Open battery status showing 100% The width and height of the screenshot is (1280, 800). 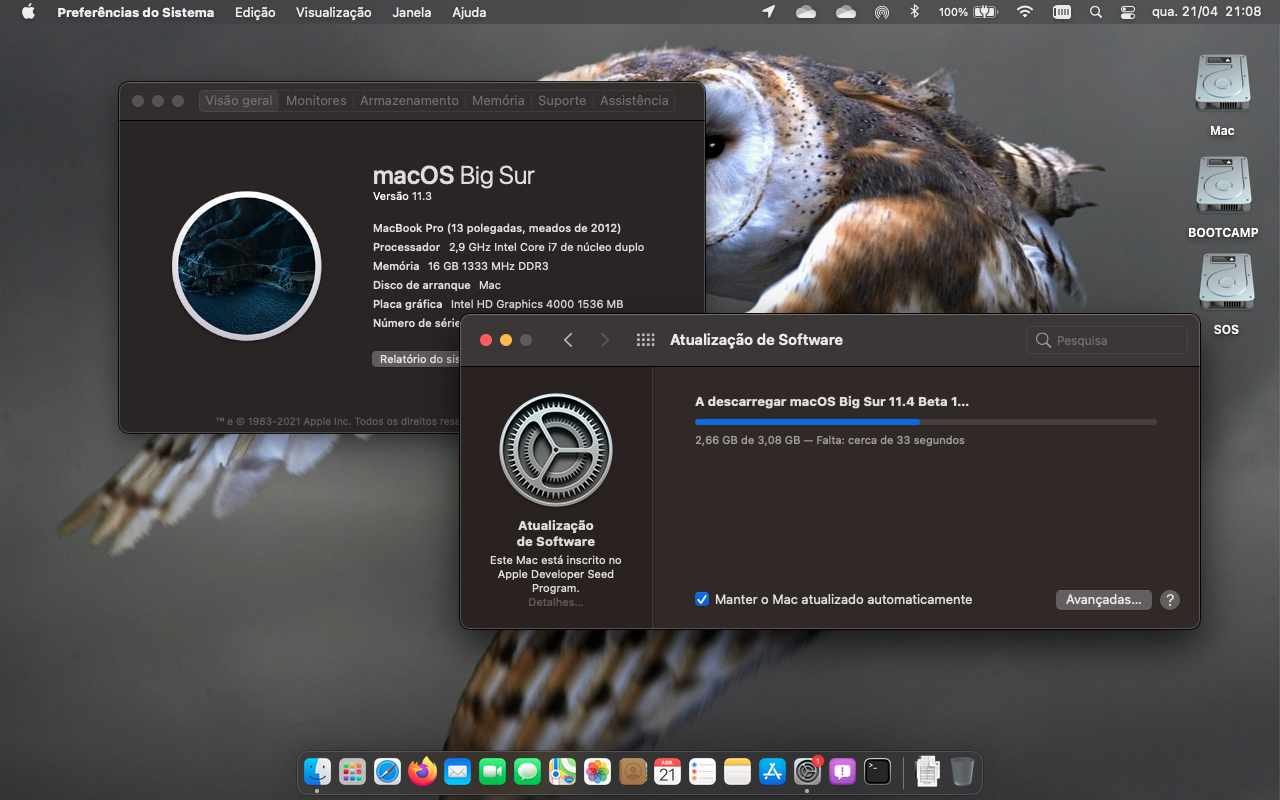click(968, 12)
